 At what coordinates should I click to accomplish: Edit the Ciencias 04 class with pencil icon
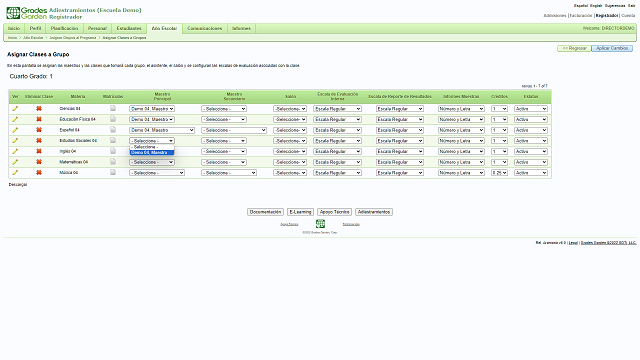click(x=15, y=109)
